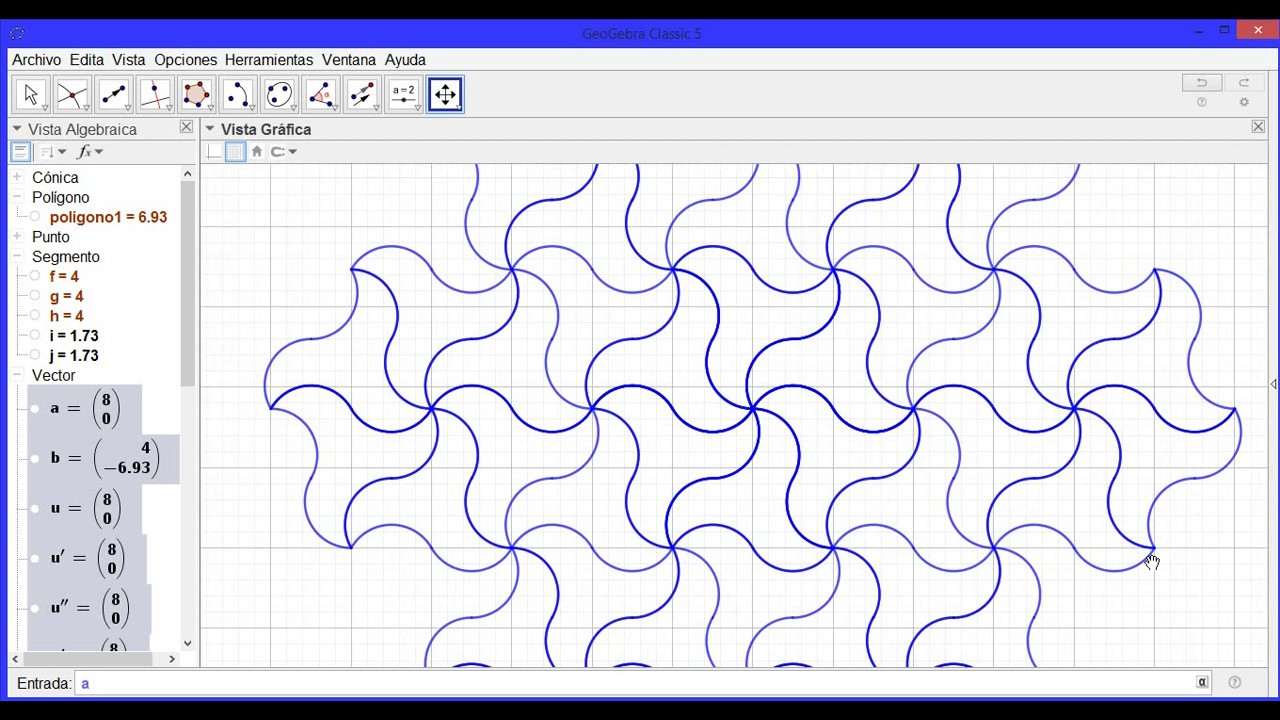Select the Move arrow tool

[31, 95]
